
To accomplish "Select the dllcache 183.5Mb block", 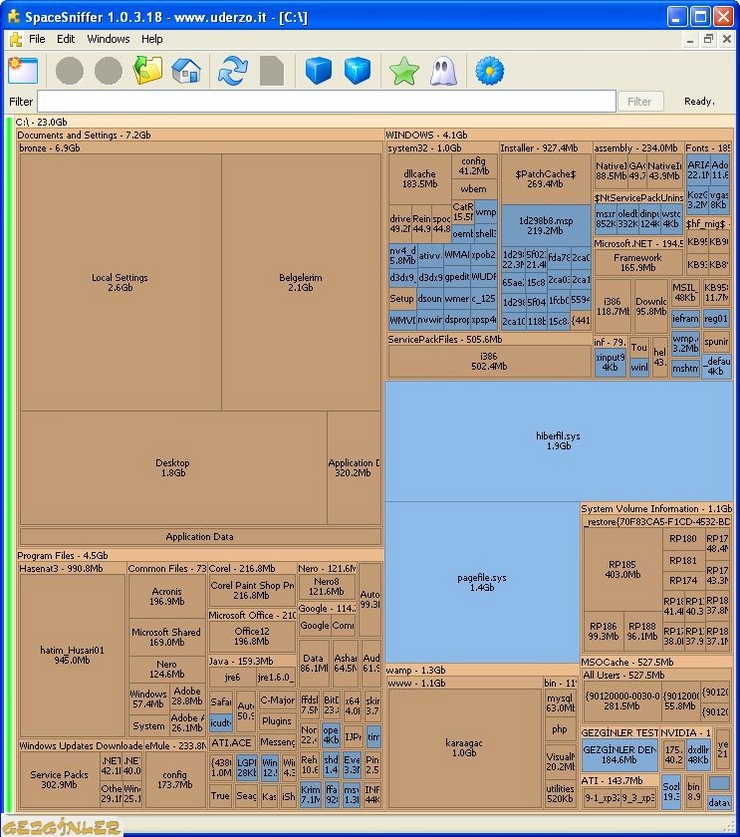I will 420,179.
